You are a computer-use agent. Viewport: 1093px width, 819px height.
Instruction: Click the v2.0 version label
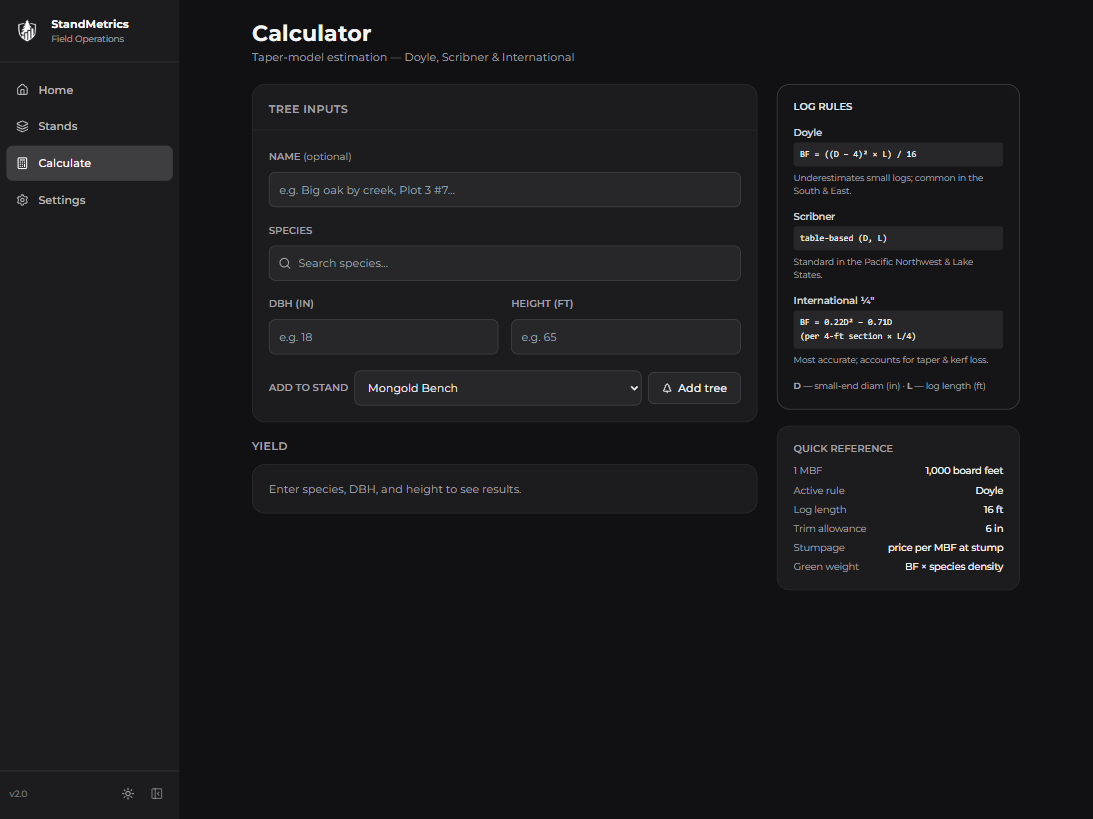click(x=19, y=794)
